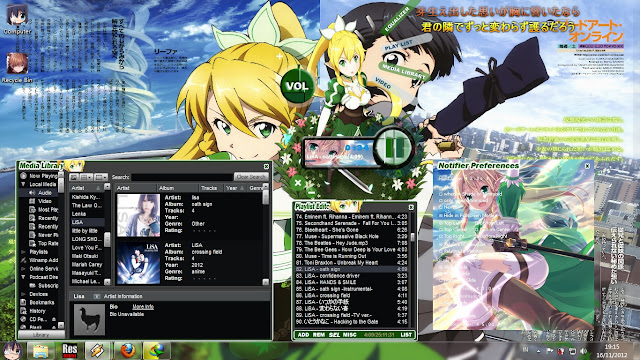Open the second pane layout dropdown
640x360 pixels.
[101, 177]
